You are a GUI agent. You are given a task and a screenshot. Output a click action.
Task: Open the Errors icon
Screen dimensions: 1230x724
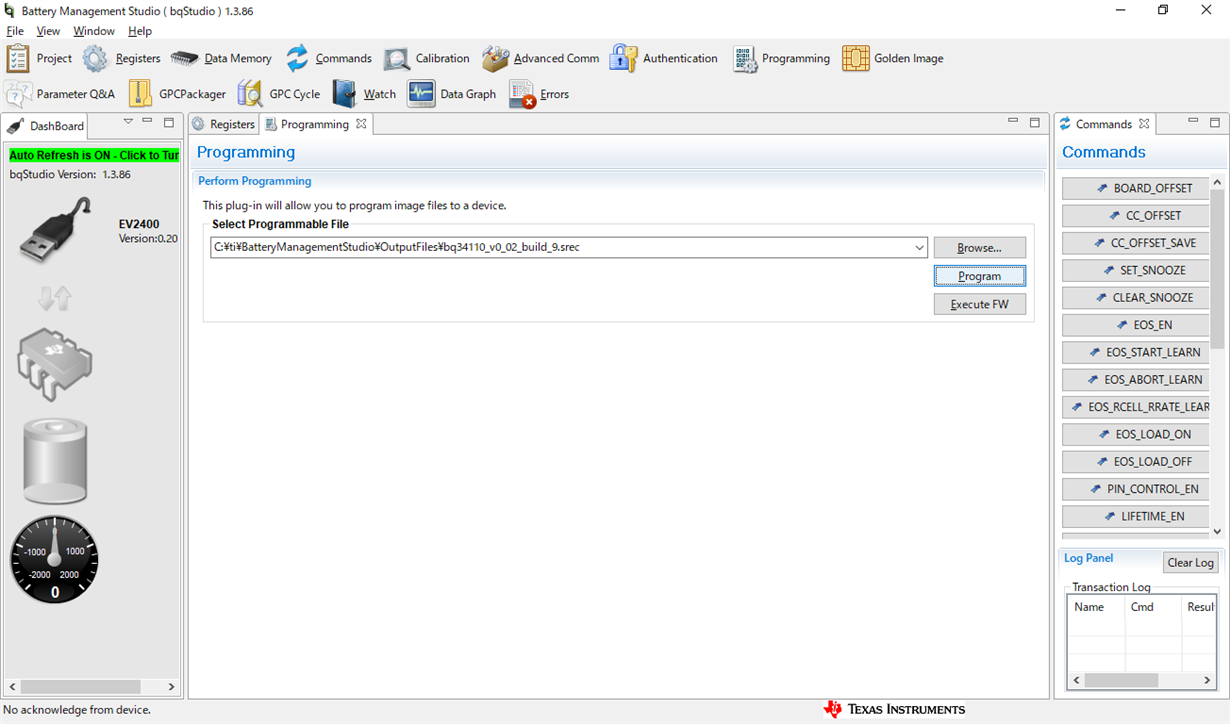[x=522, y=94]
